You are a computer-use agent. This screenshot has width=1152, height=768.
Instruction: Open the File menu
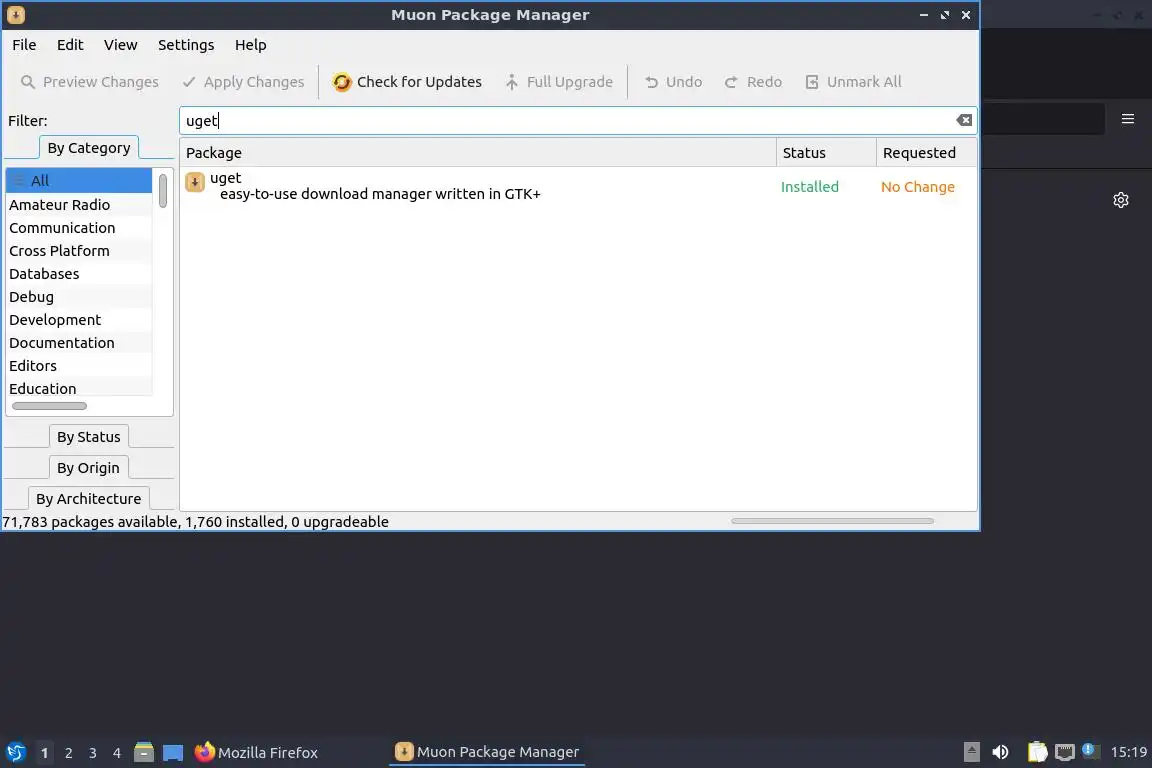coord(24,45)
